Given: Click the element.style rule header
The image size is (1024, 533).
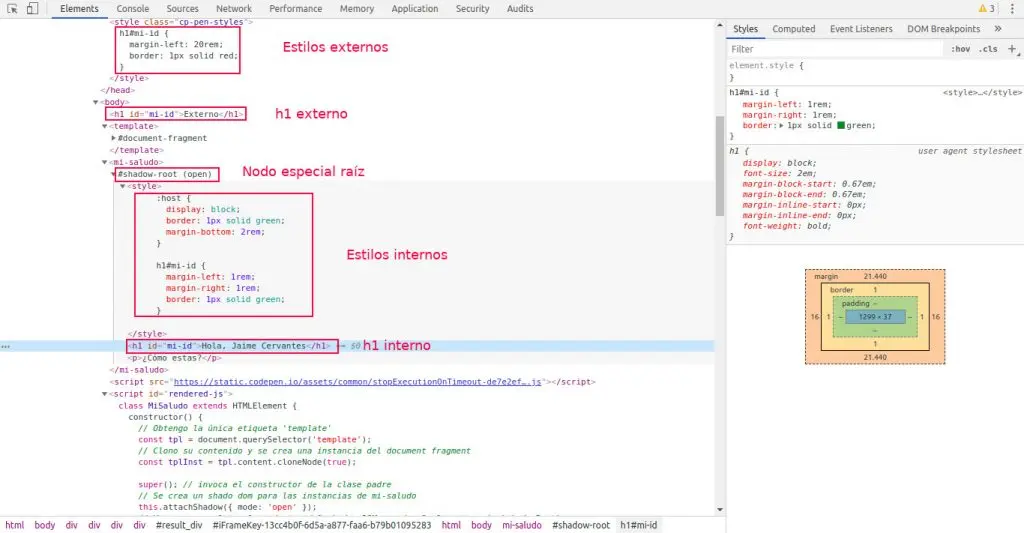Looking at the screenshot, I should click(x=766, y=66).
